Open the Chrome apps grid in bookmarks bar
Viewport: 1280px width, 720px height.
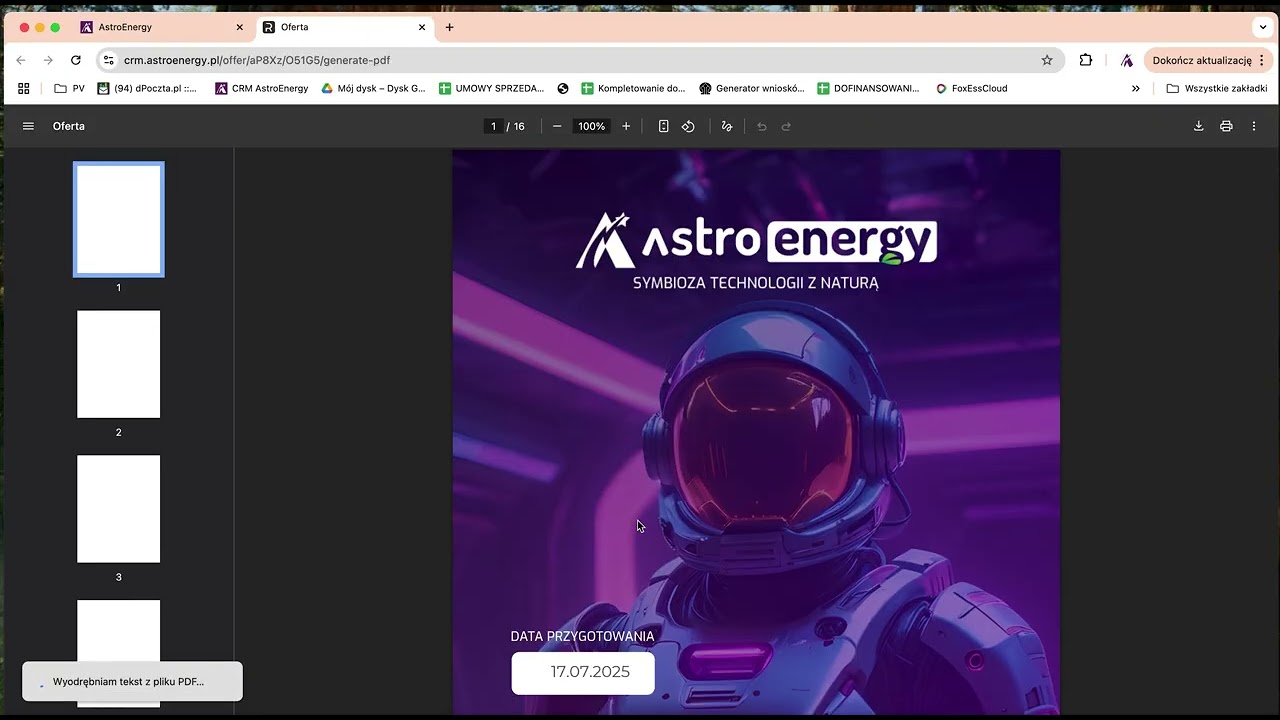pyautogui.click(x=24, y=88)
